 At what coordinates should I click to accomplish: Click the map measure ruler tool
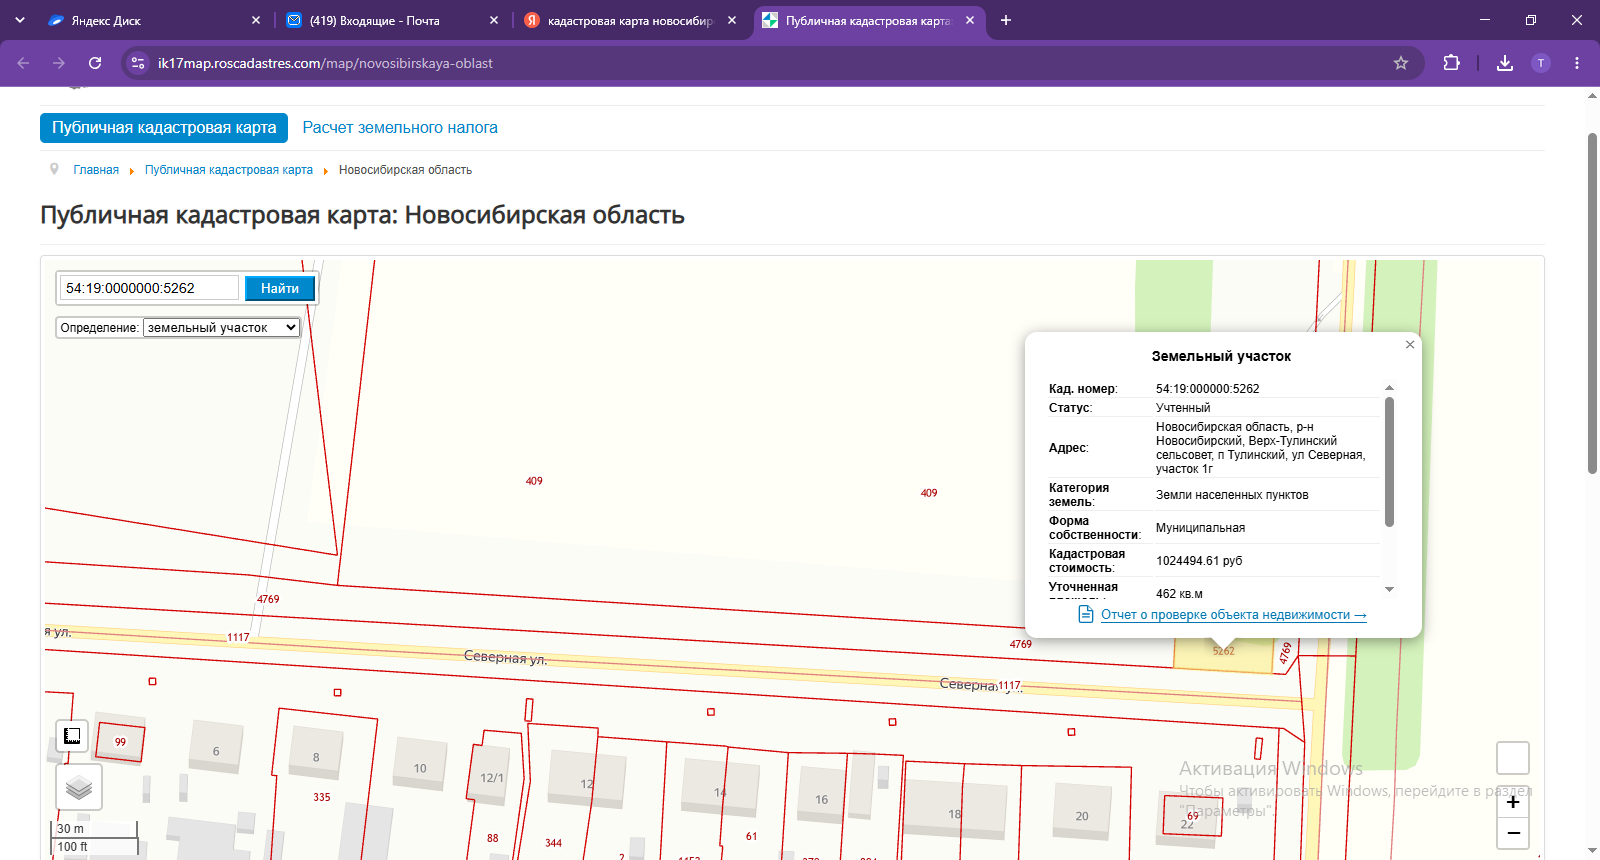[72, 737]
